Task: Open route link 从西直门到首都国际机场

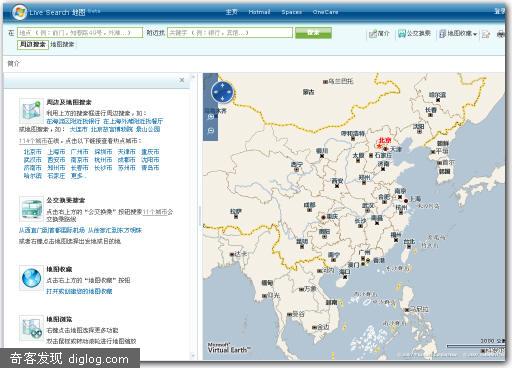Action: pos(52,230)
